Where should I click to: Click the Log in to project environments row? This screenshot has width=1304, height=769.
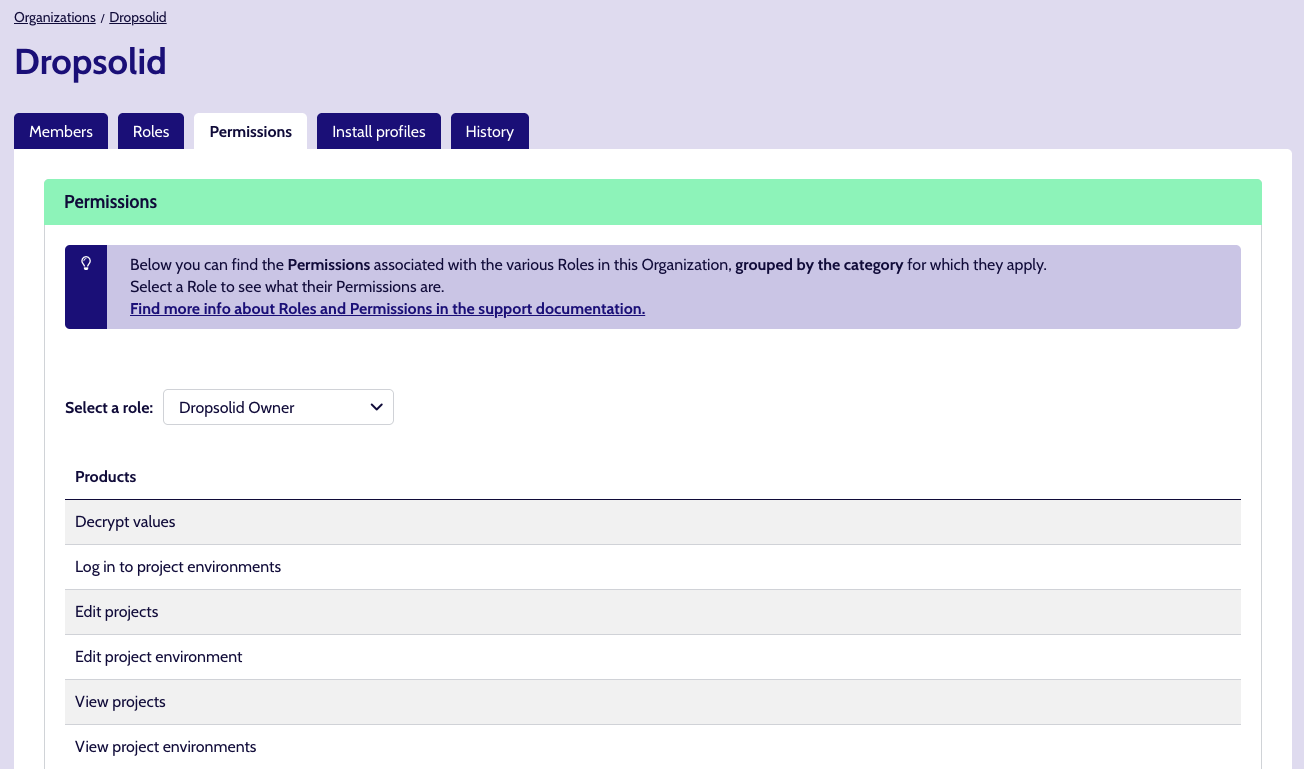653,567
